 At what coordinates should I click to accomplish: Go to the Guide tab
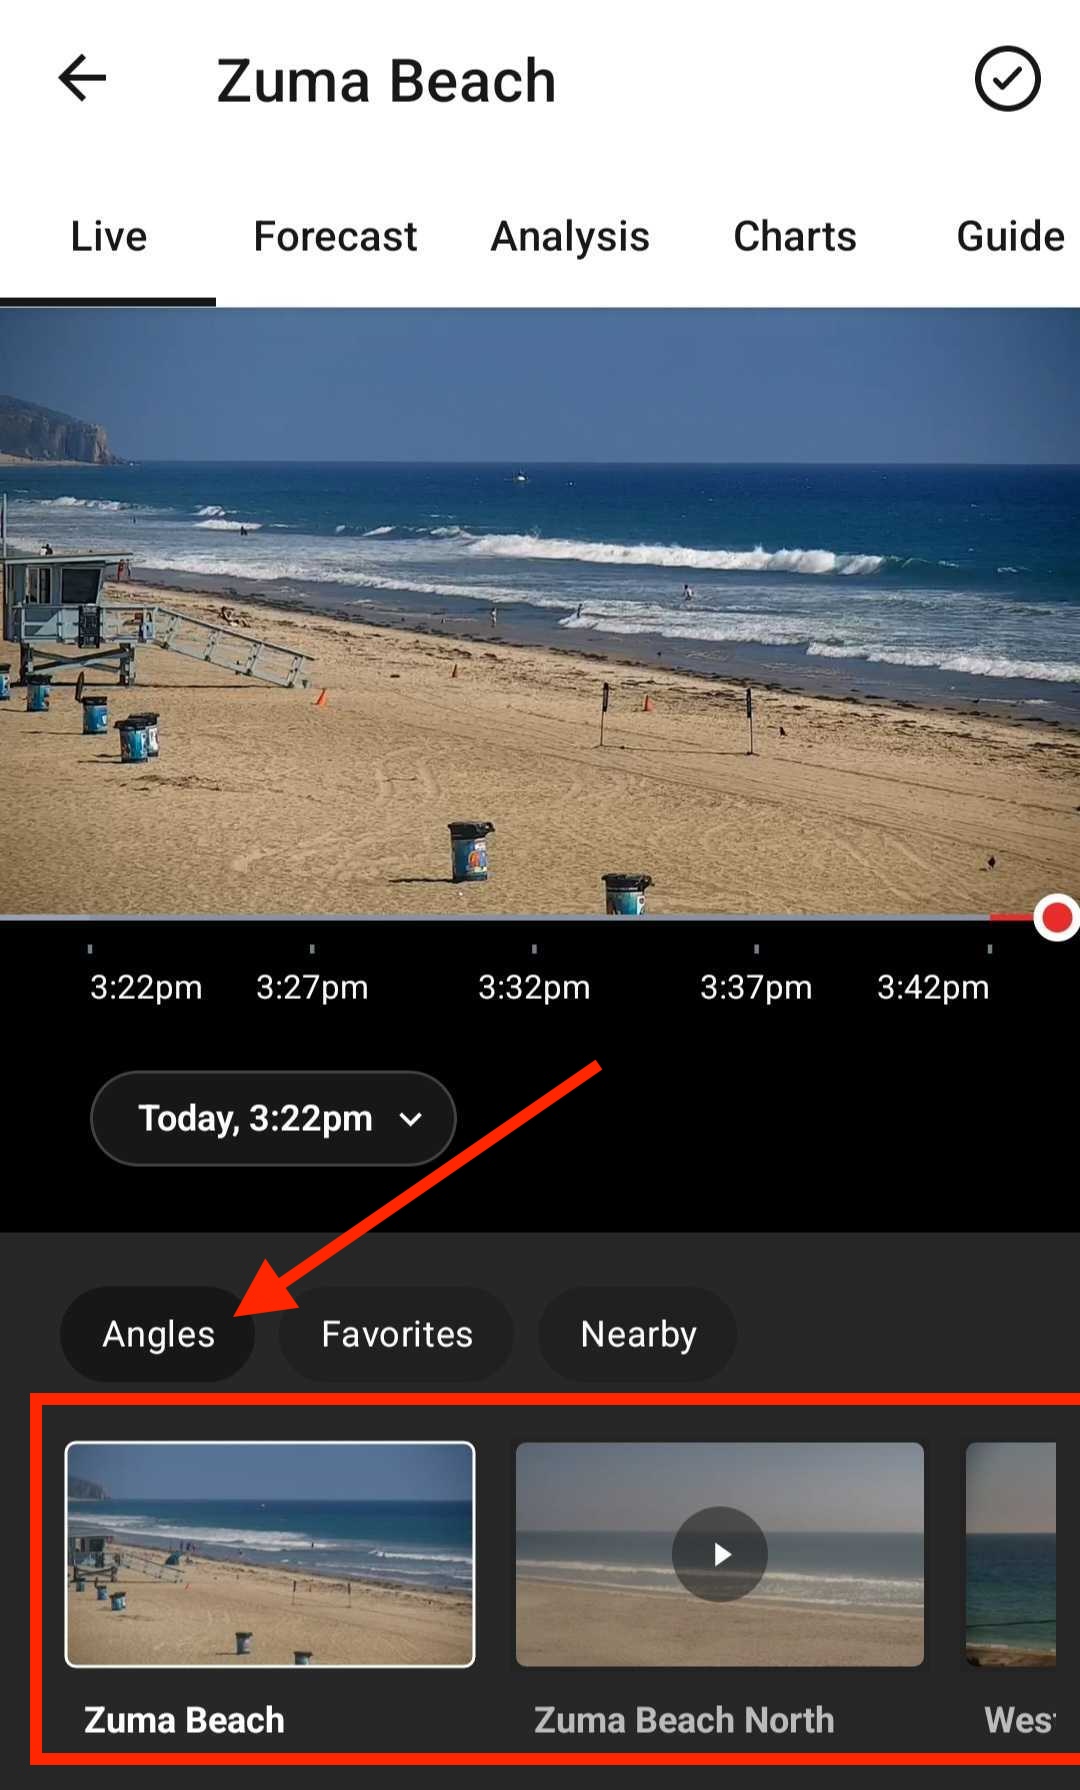(x=1010, y=237)
